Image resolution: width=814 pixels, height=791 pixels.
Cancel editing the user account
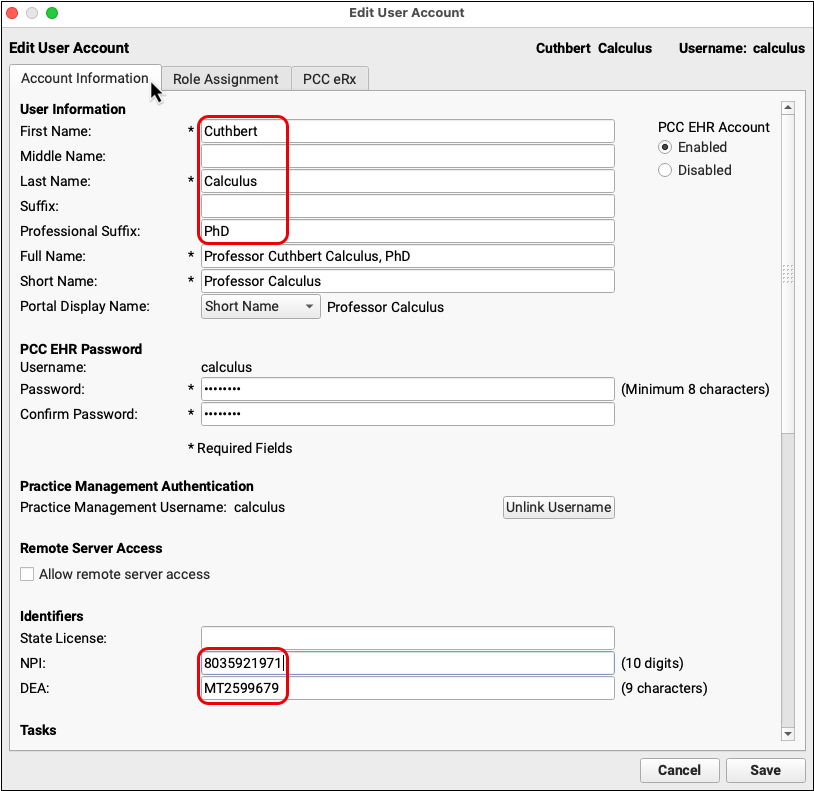tap(679, 770)
